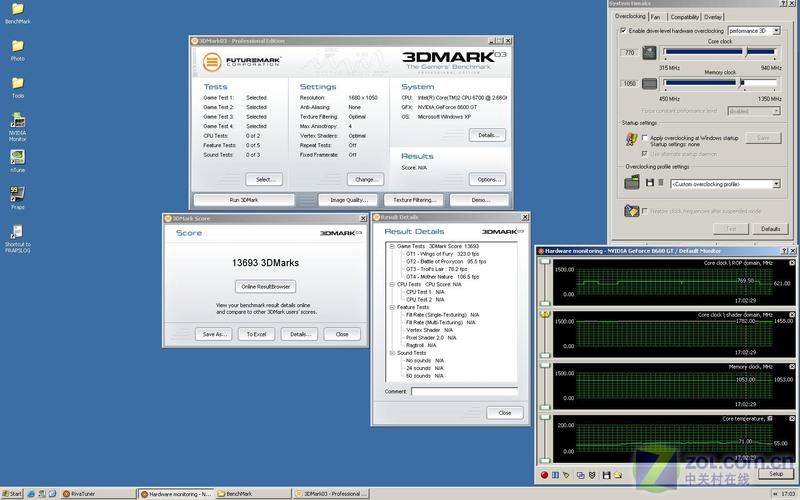
Task: Click the blue pause icon in Hardware monitoring toolbar
Action: (x=555, y=475)
